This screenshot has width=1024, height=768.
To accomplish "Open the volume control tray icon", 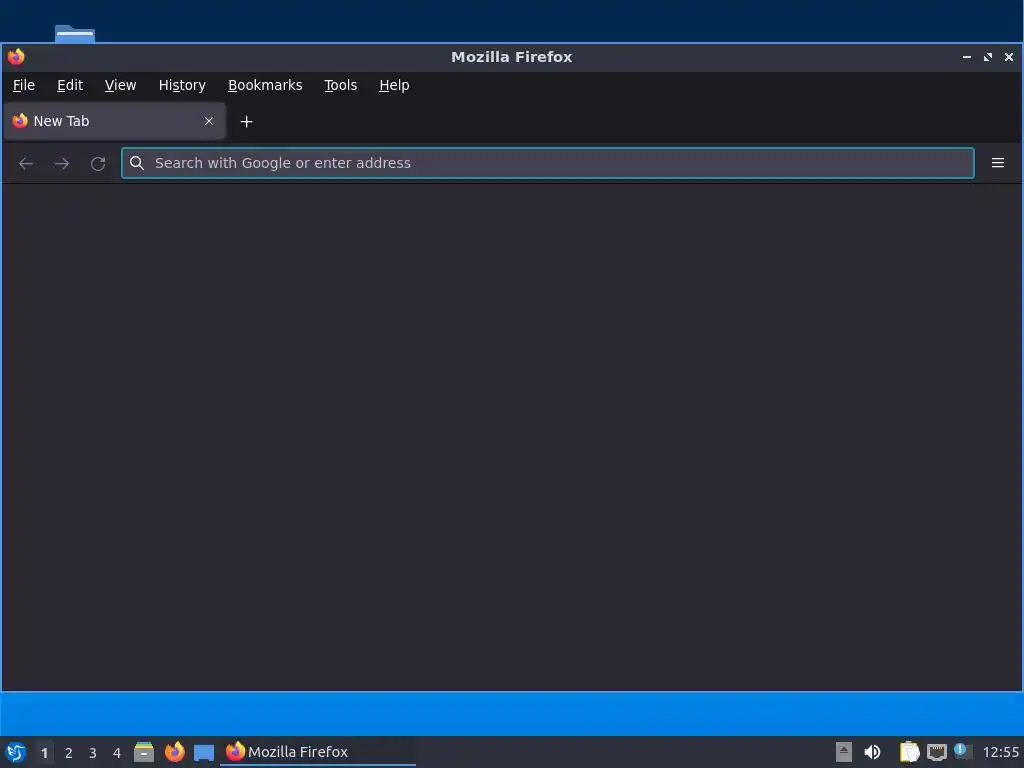I will [x=872, y=752].
